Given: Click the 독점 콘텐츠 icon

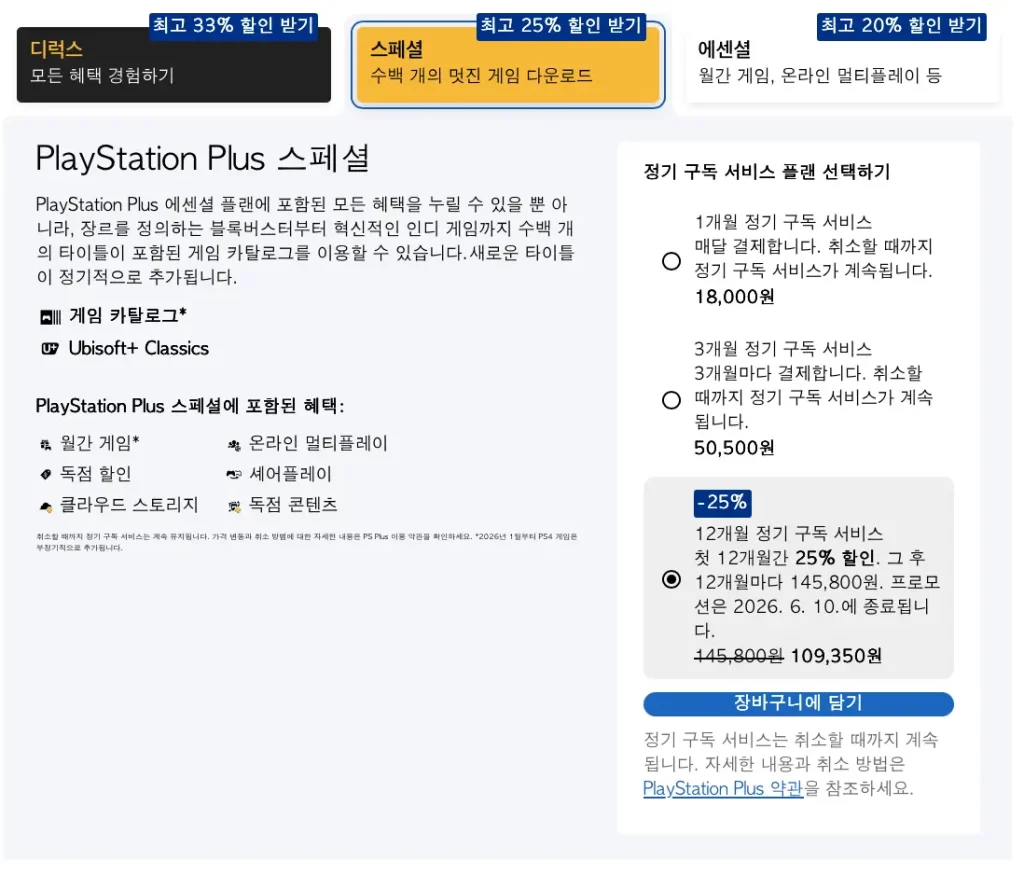Looking at the screenshot, I should (234, 506).
